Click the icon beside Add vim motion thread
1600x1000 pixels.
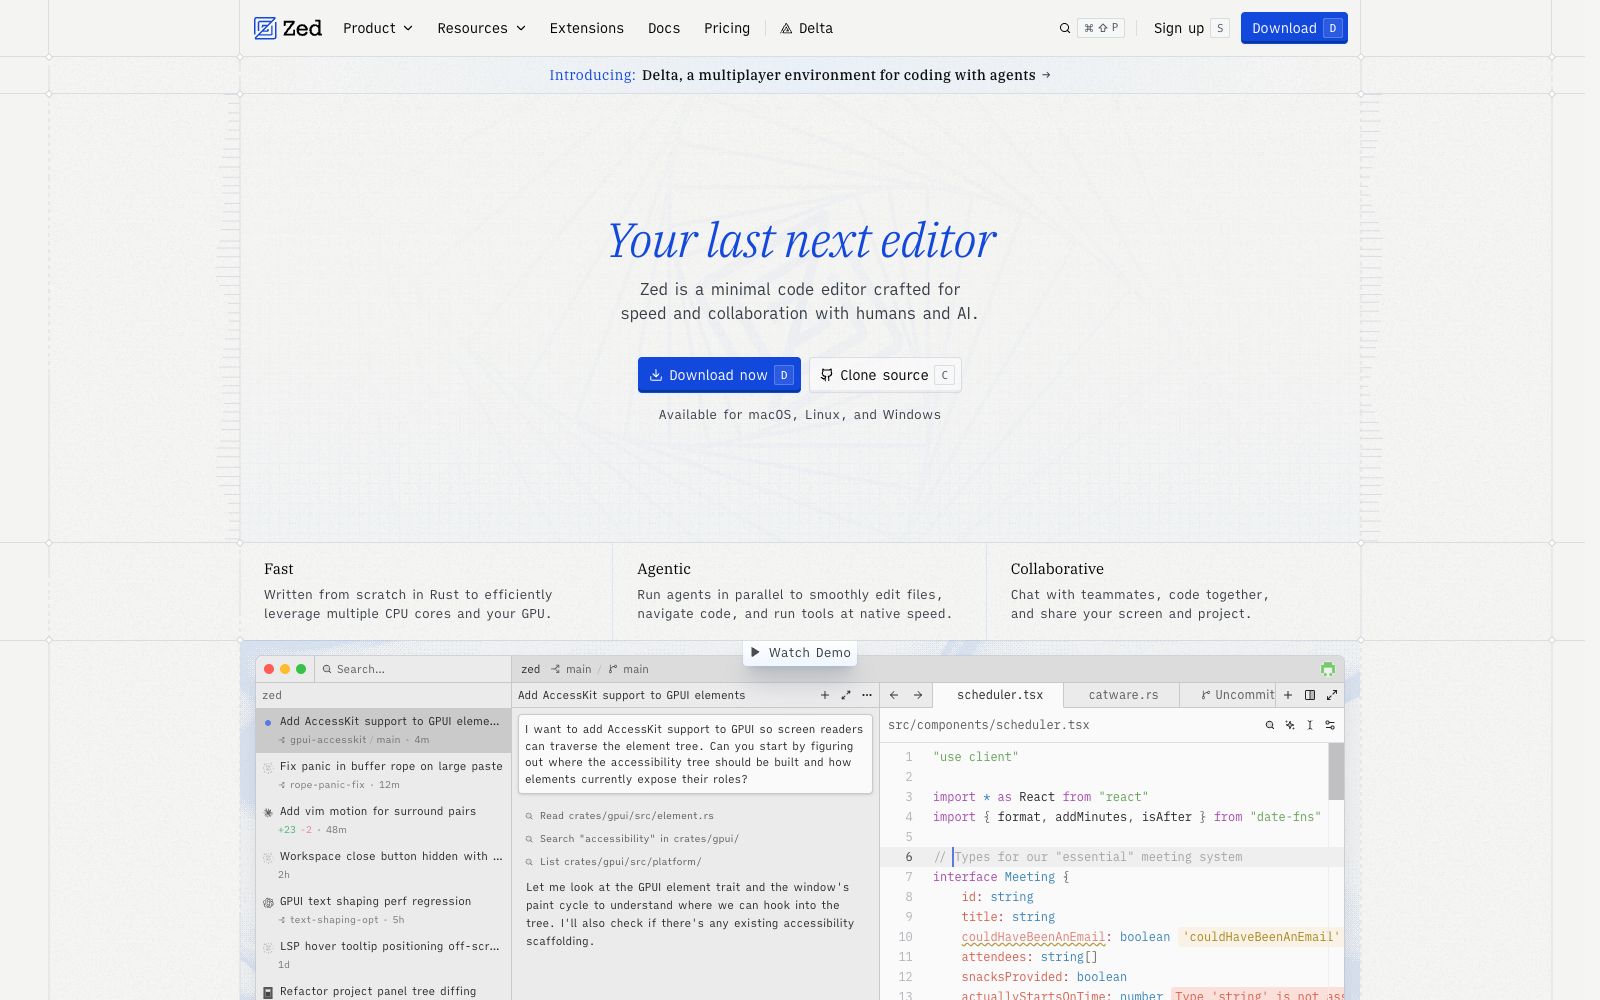click(x=268, y=812)
